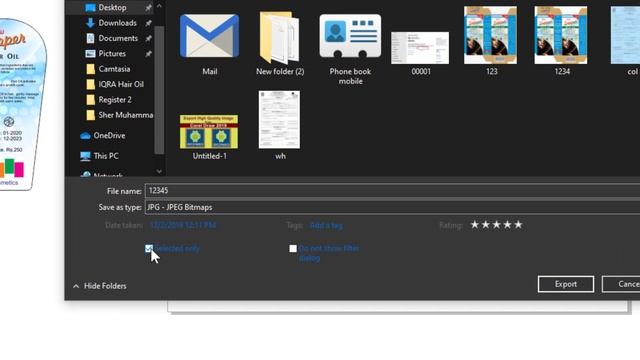Image resolution: width=640 pixels, height=360 pixels.
Task: Click the Cancel button
Action: tap(621, 284)
